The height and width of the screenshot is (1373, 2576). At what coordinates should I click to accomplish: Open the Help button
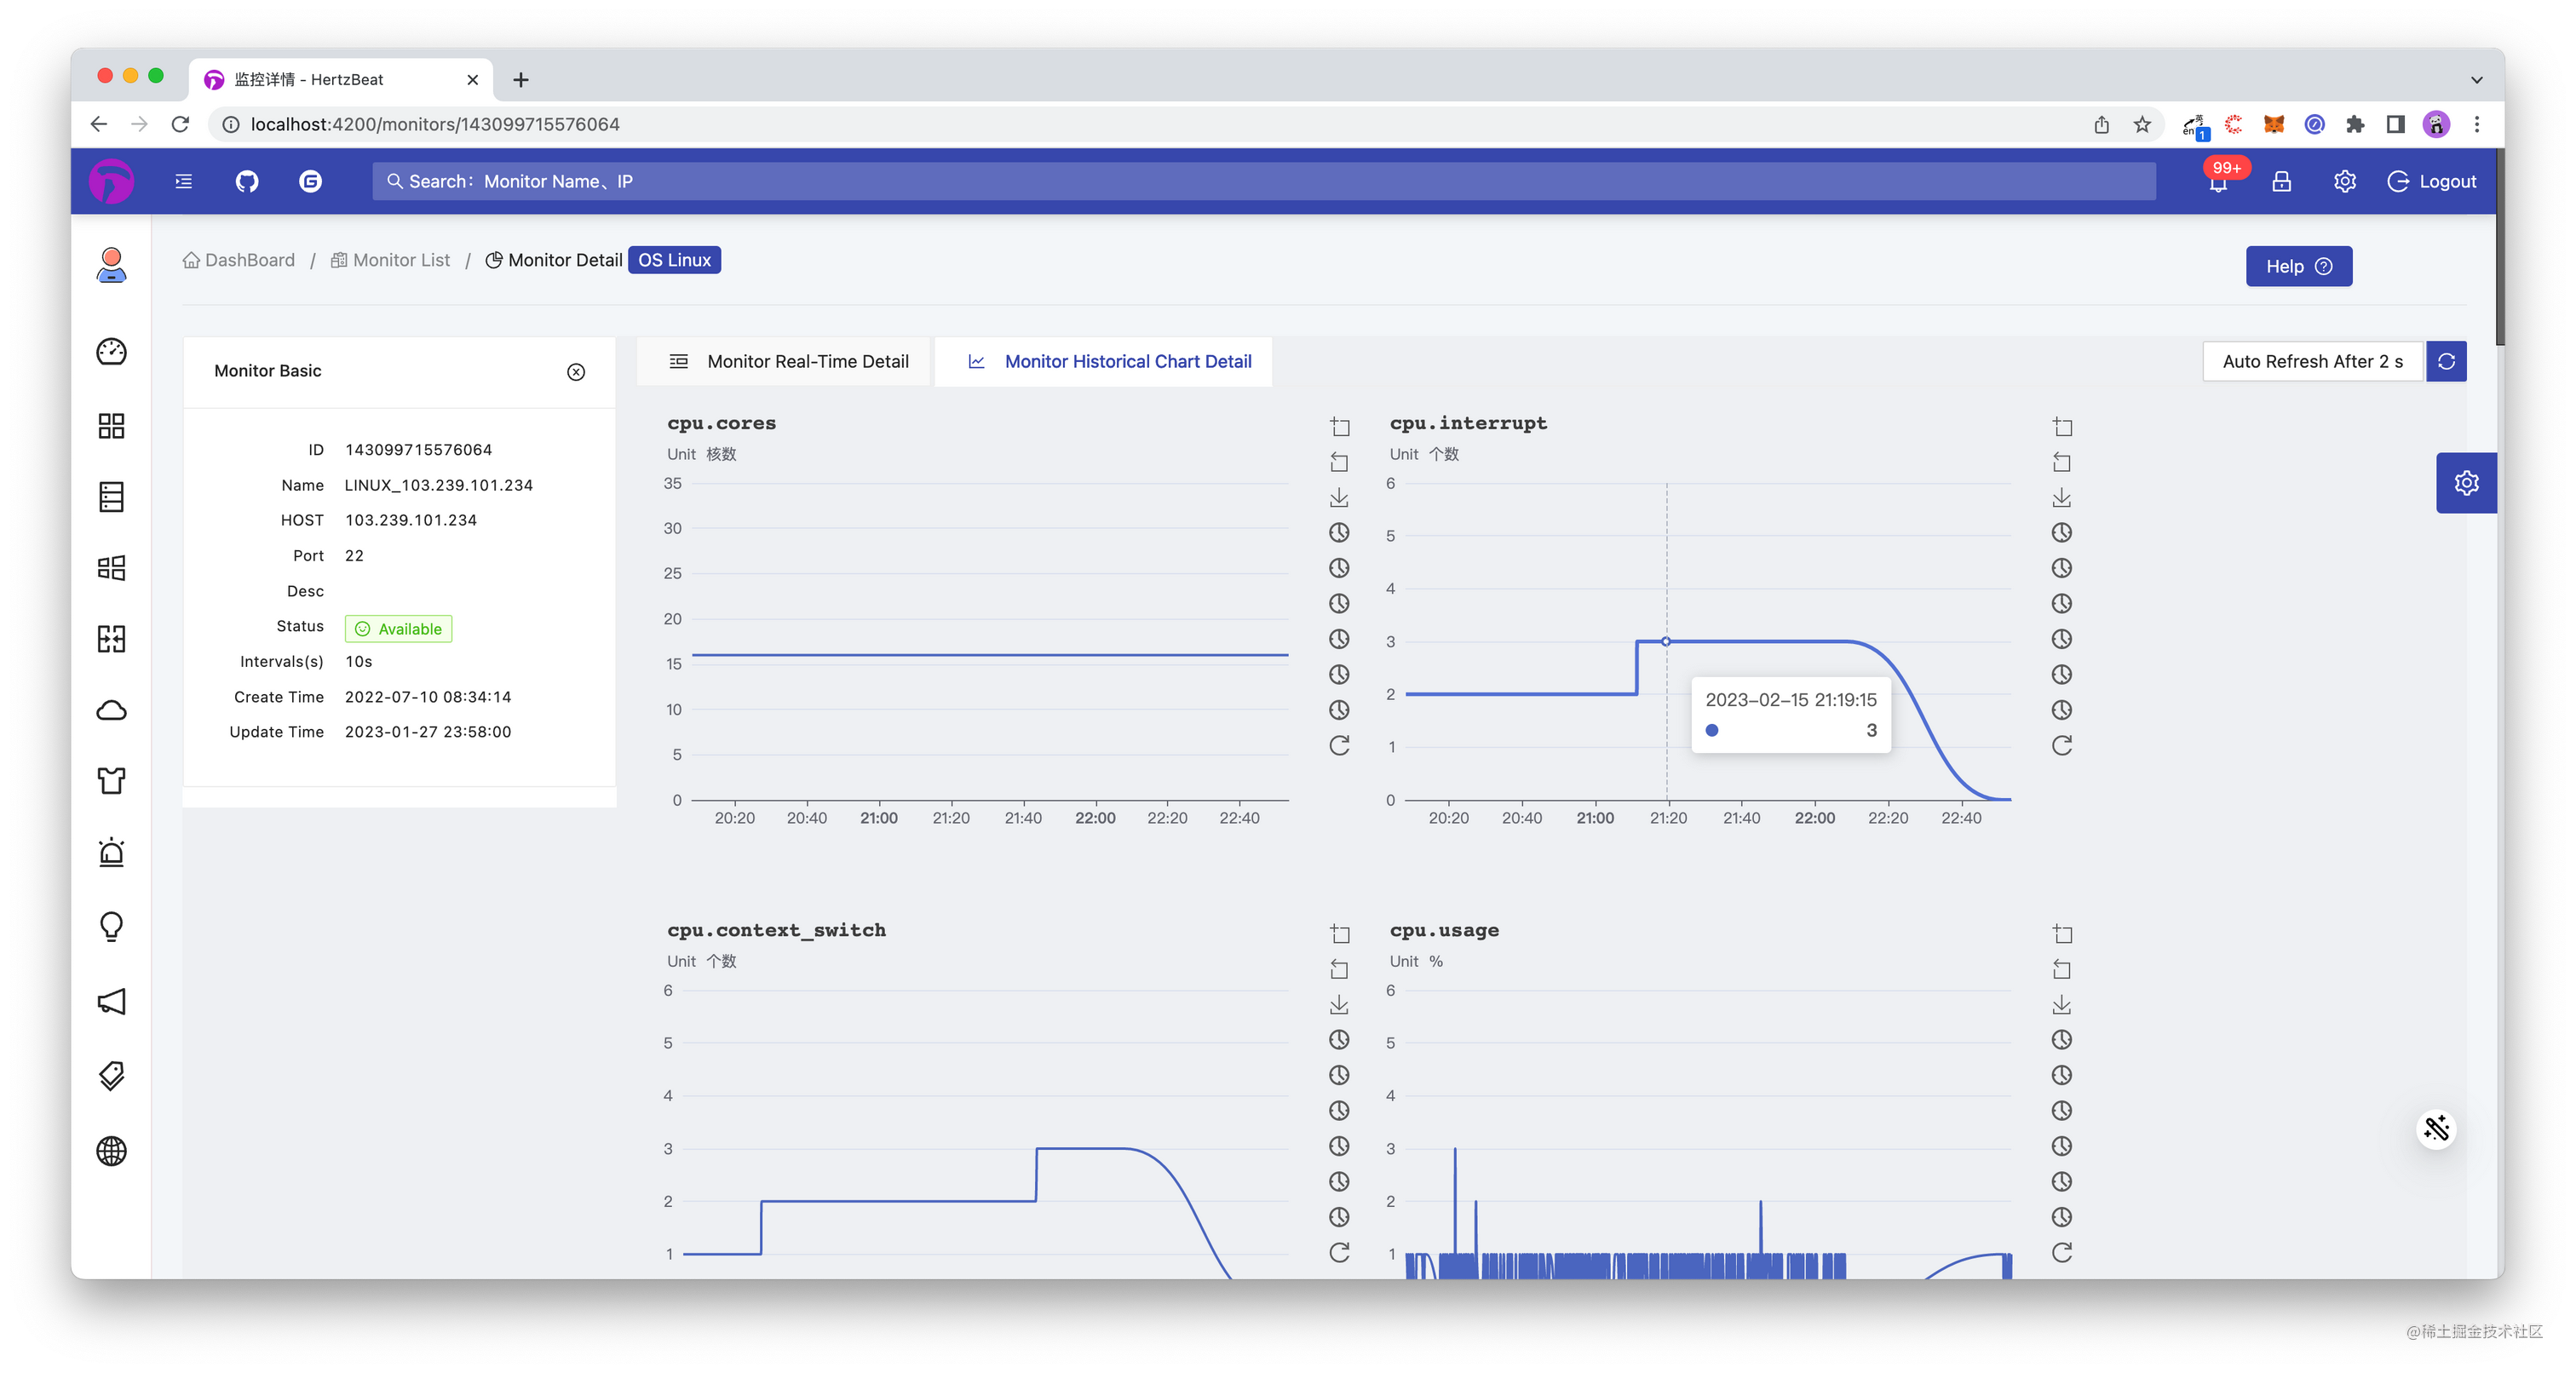tap(2298, 266)
